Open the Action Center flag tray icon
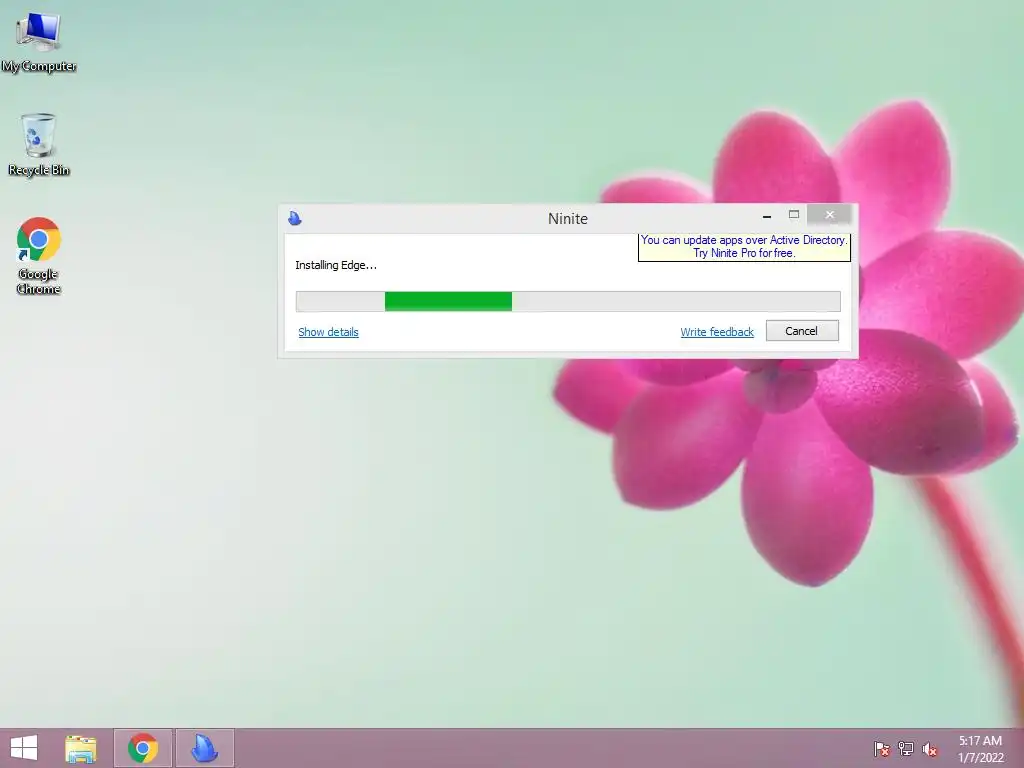The width and height of the screenshot is (1024, 768). tap(881, 748)
